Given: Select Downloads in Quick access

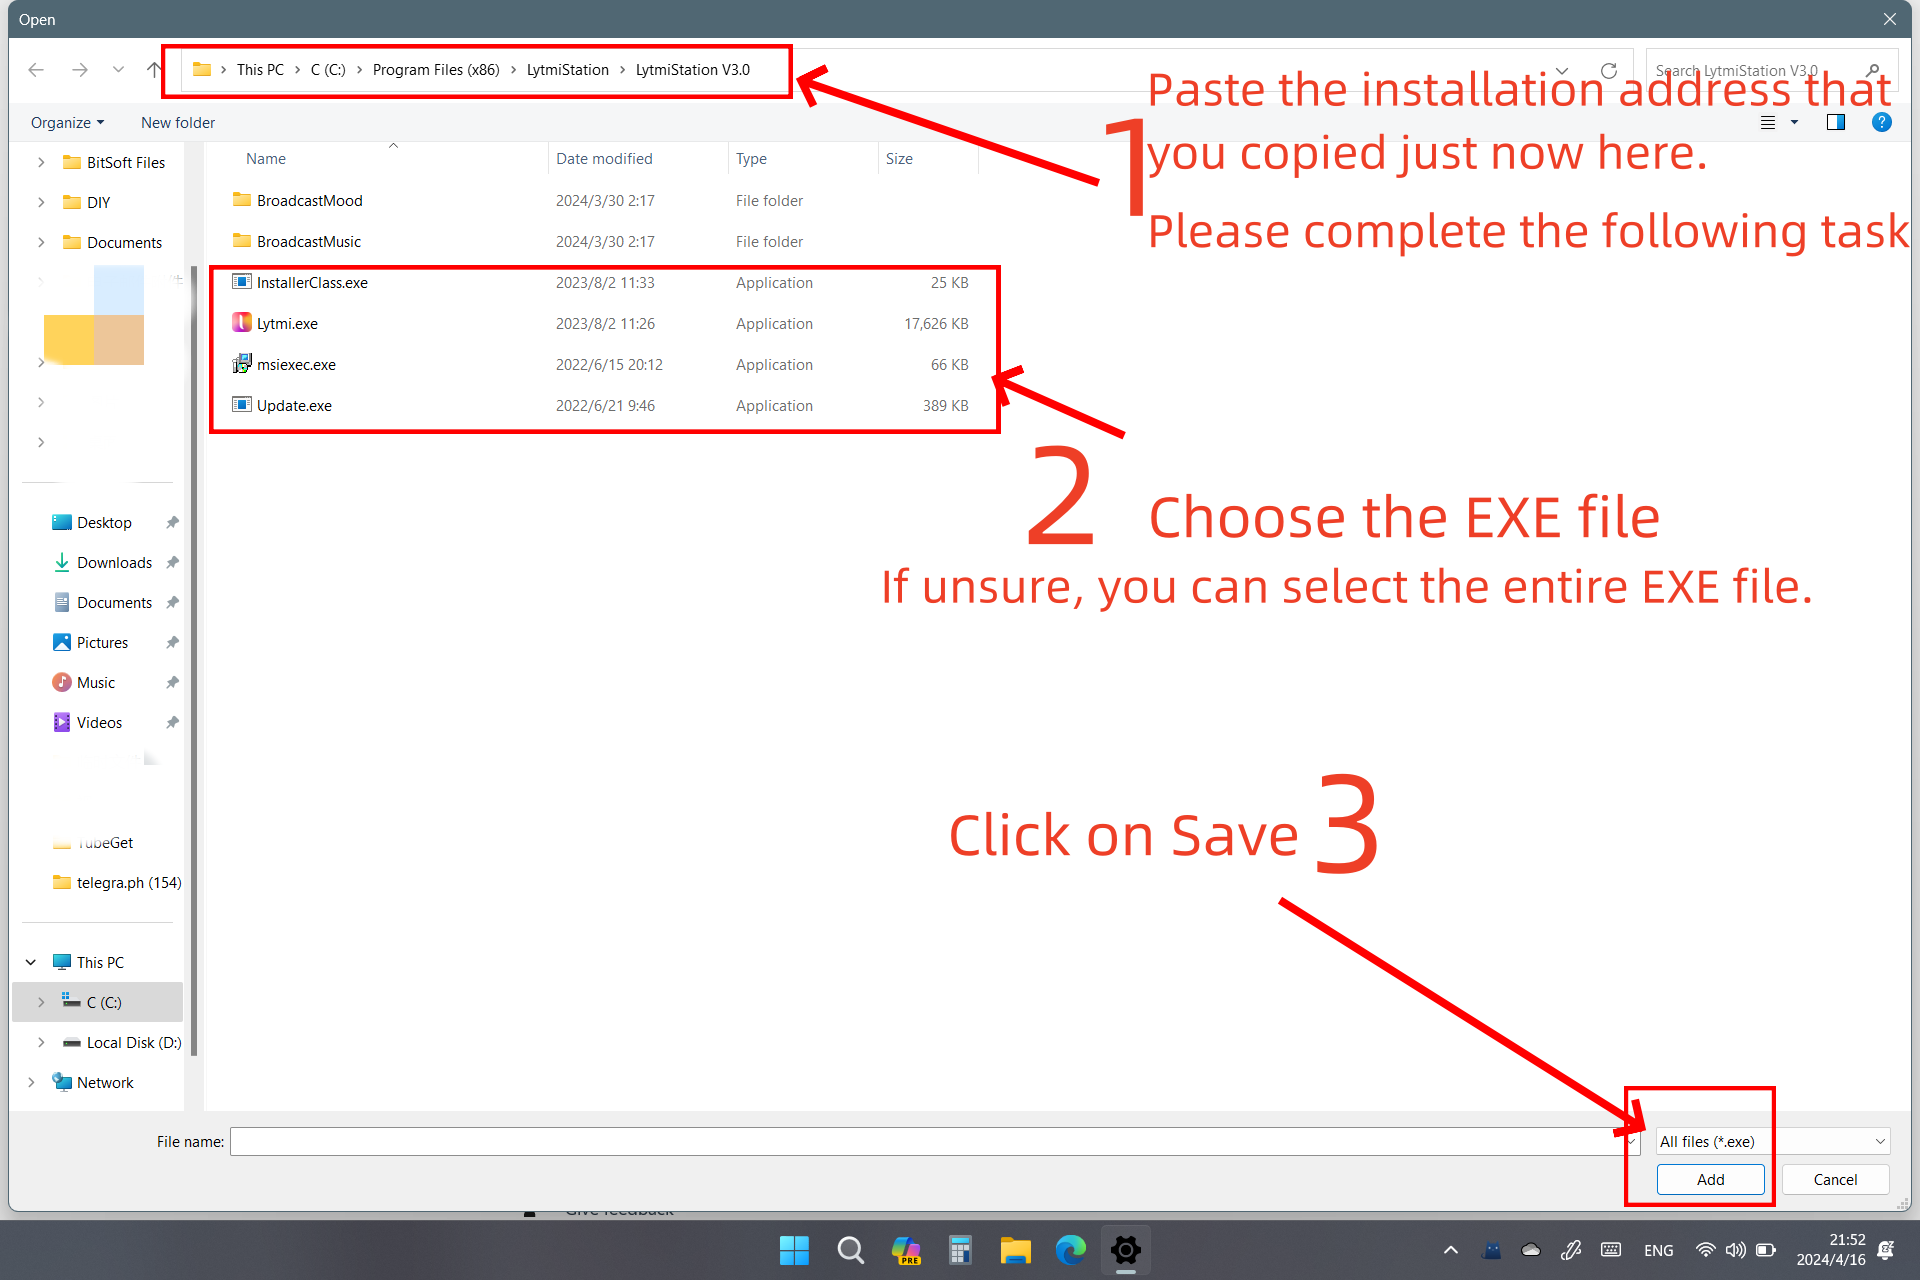Looking at the screenshot, I should coord(114,562).
